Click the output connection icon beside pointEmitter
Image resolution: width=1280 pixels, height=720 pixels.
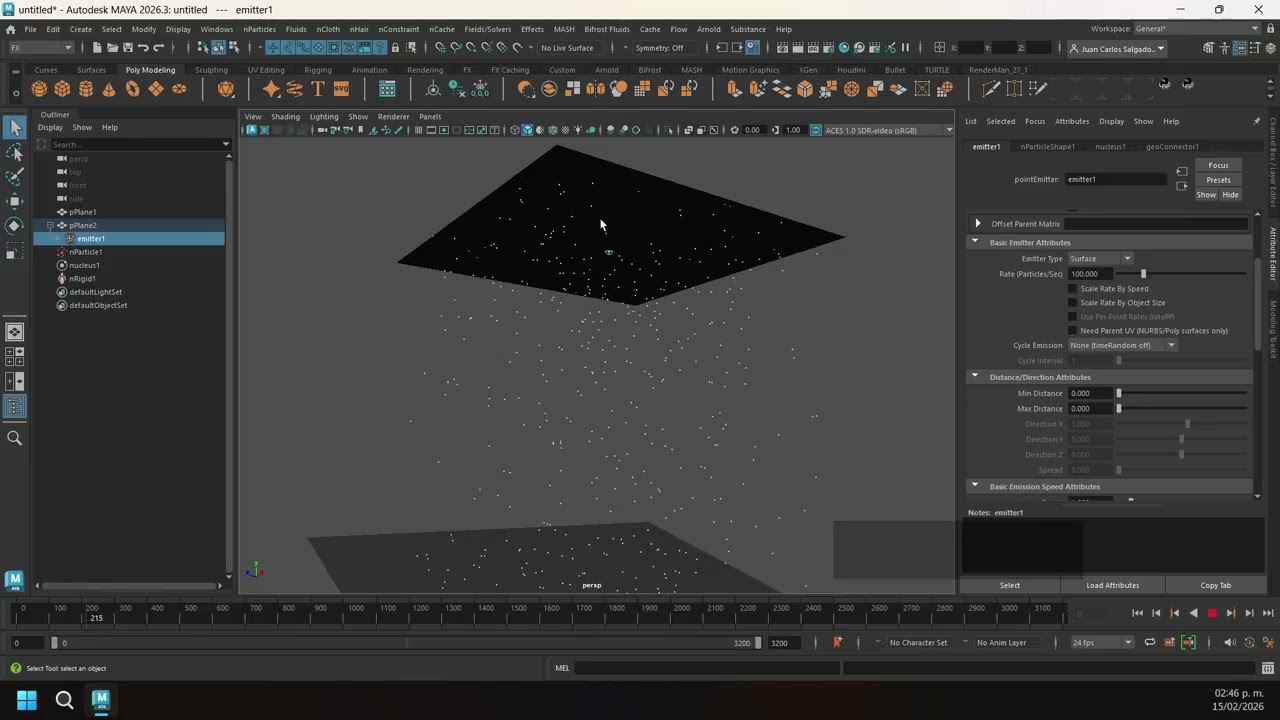(x=1181, y=186)
